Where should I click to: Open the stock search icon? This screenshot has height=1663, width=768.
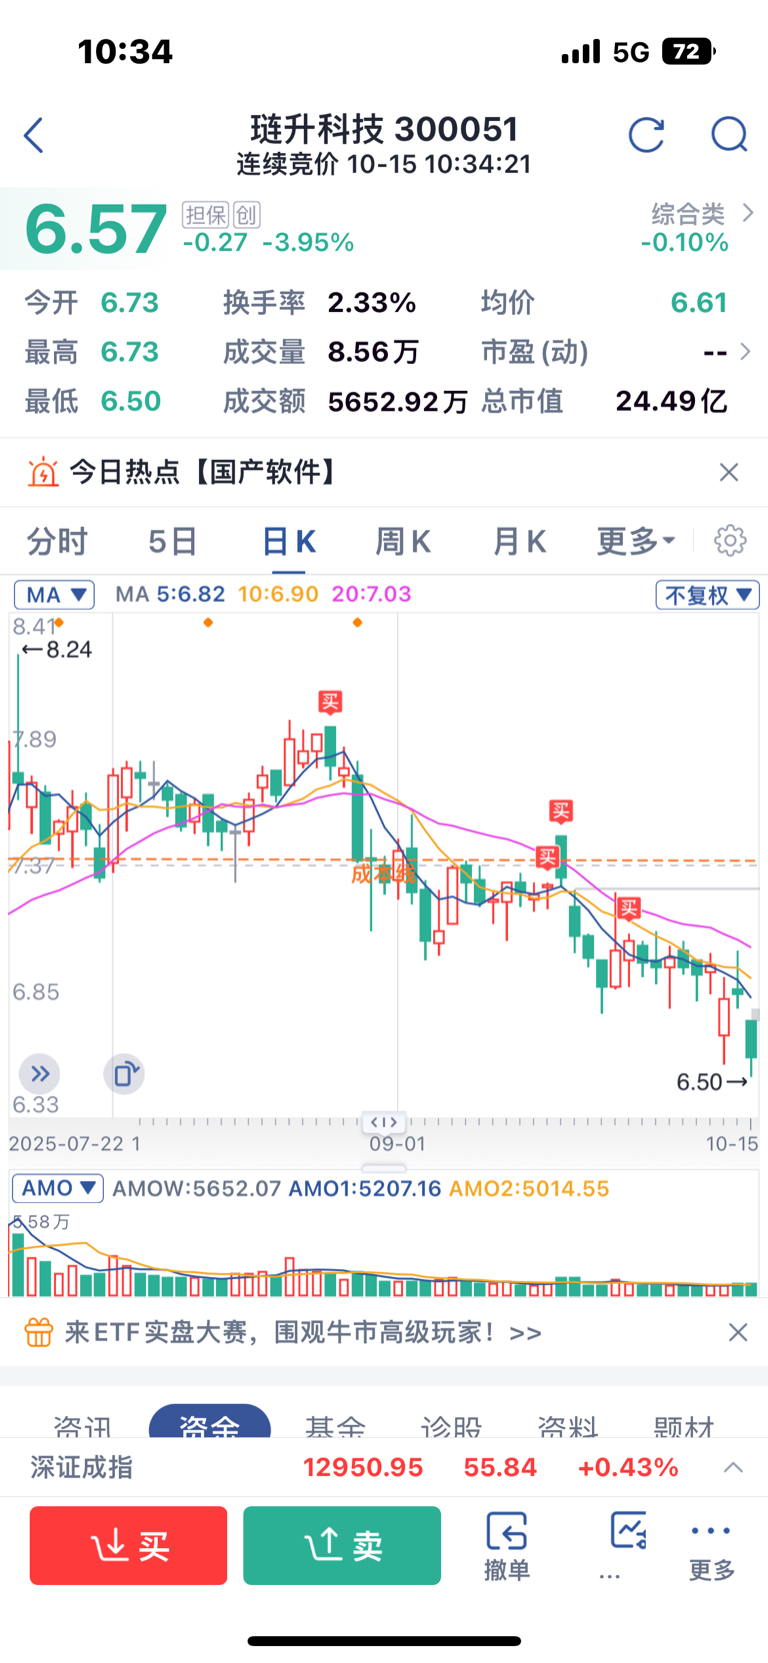(729, 135)
